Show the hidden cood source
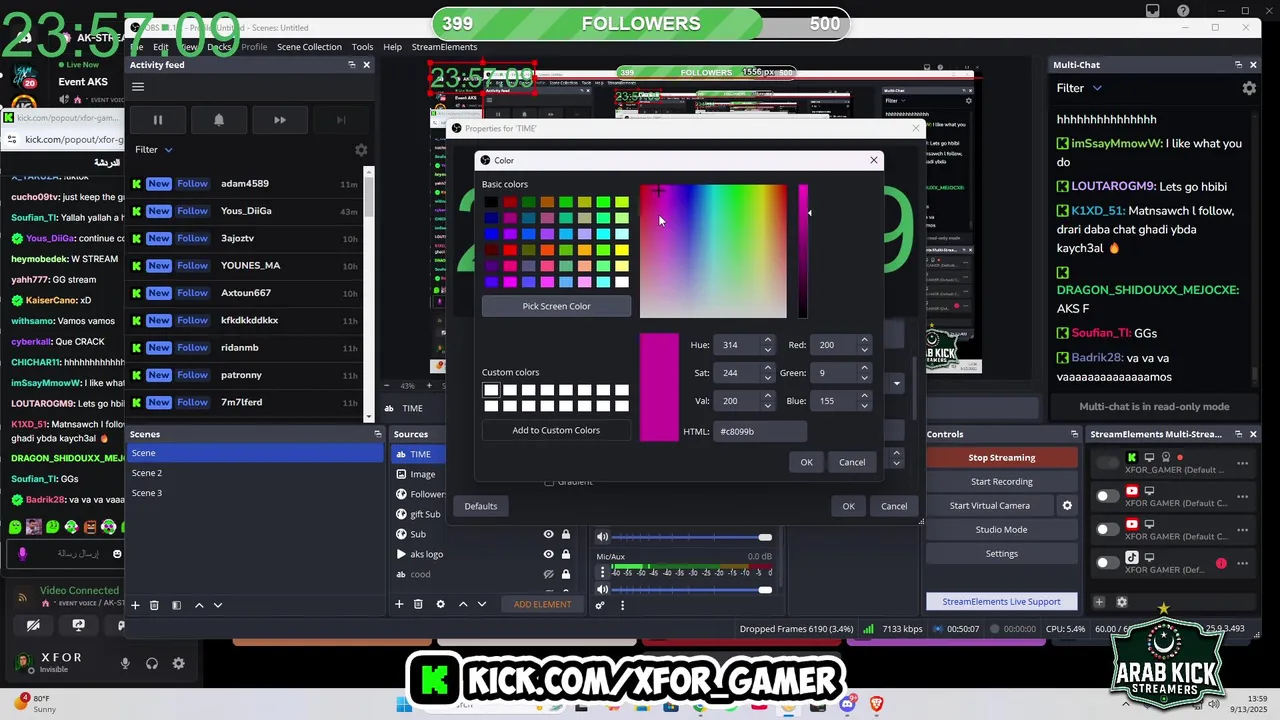 tap(548, 574)
